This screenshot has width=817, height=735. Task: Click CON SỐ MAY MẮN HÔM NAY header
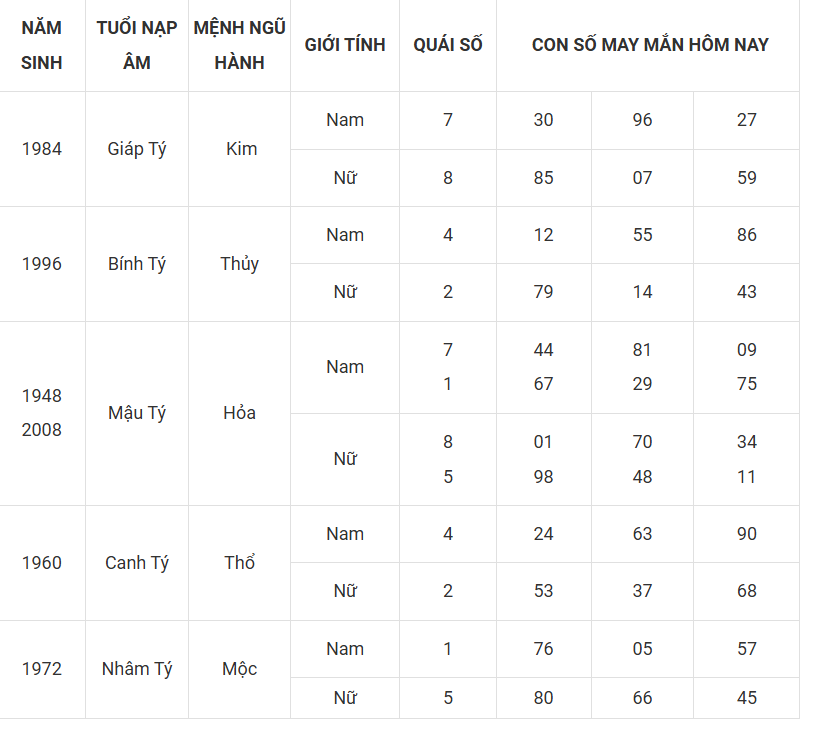click(x=648, y=45)
